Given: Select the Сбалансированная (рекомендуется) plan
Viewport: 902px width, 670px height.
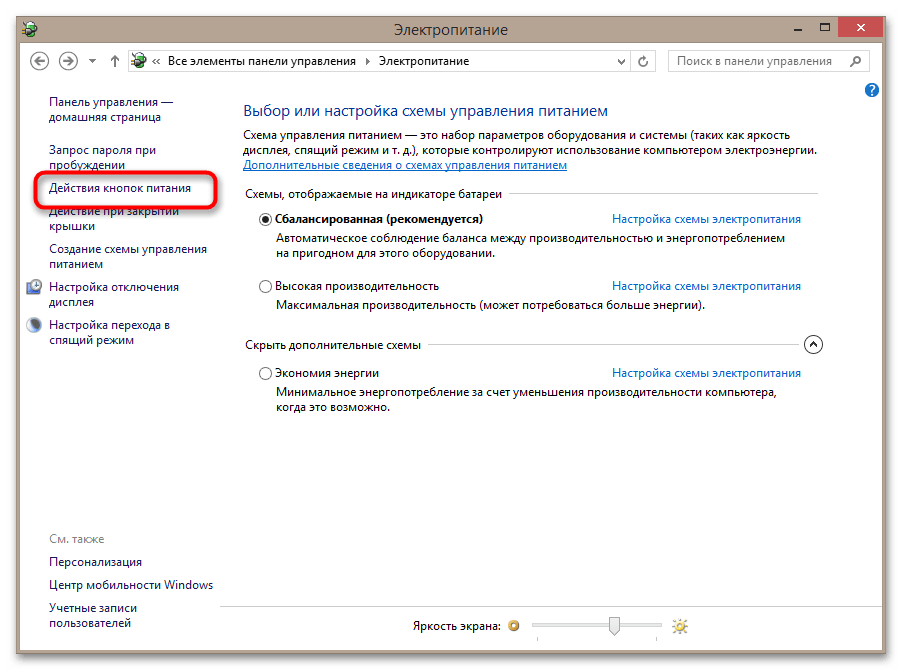Looking at the screenshot, I should (265, 219).
